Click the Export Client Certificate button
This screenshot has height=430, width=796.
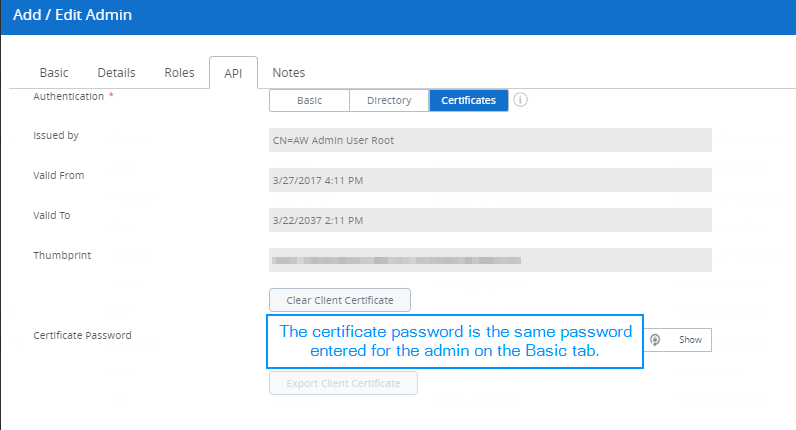tap(343, 383)
